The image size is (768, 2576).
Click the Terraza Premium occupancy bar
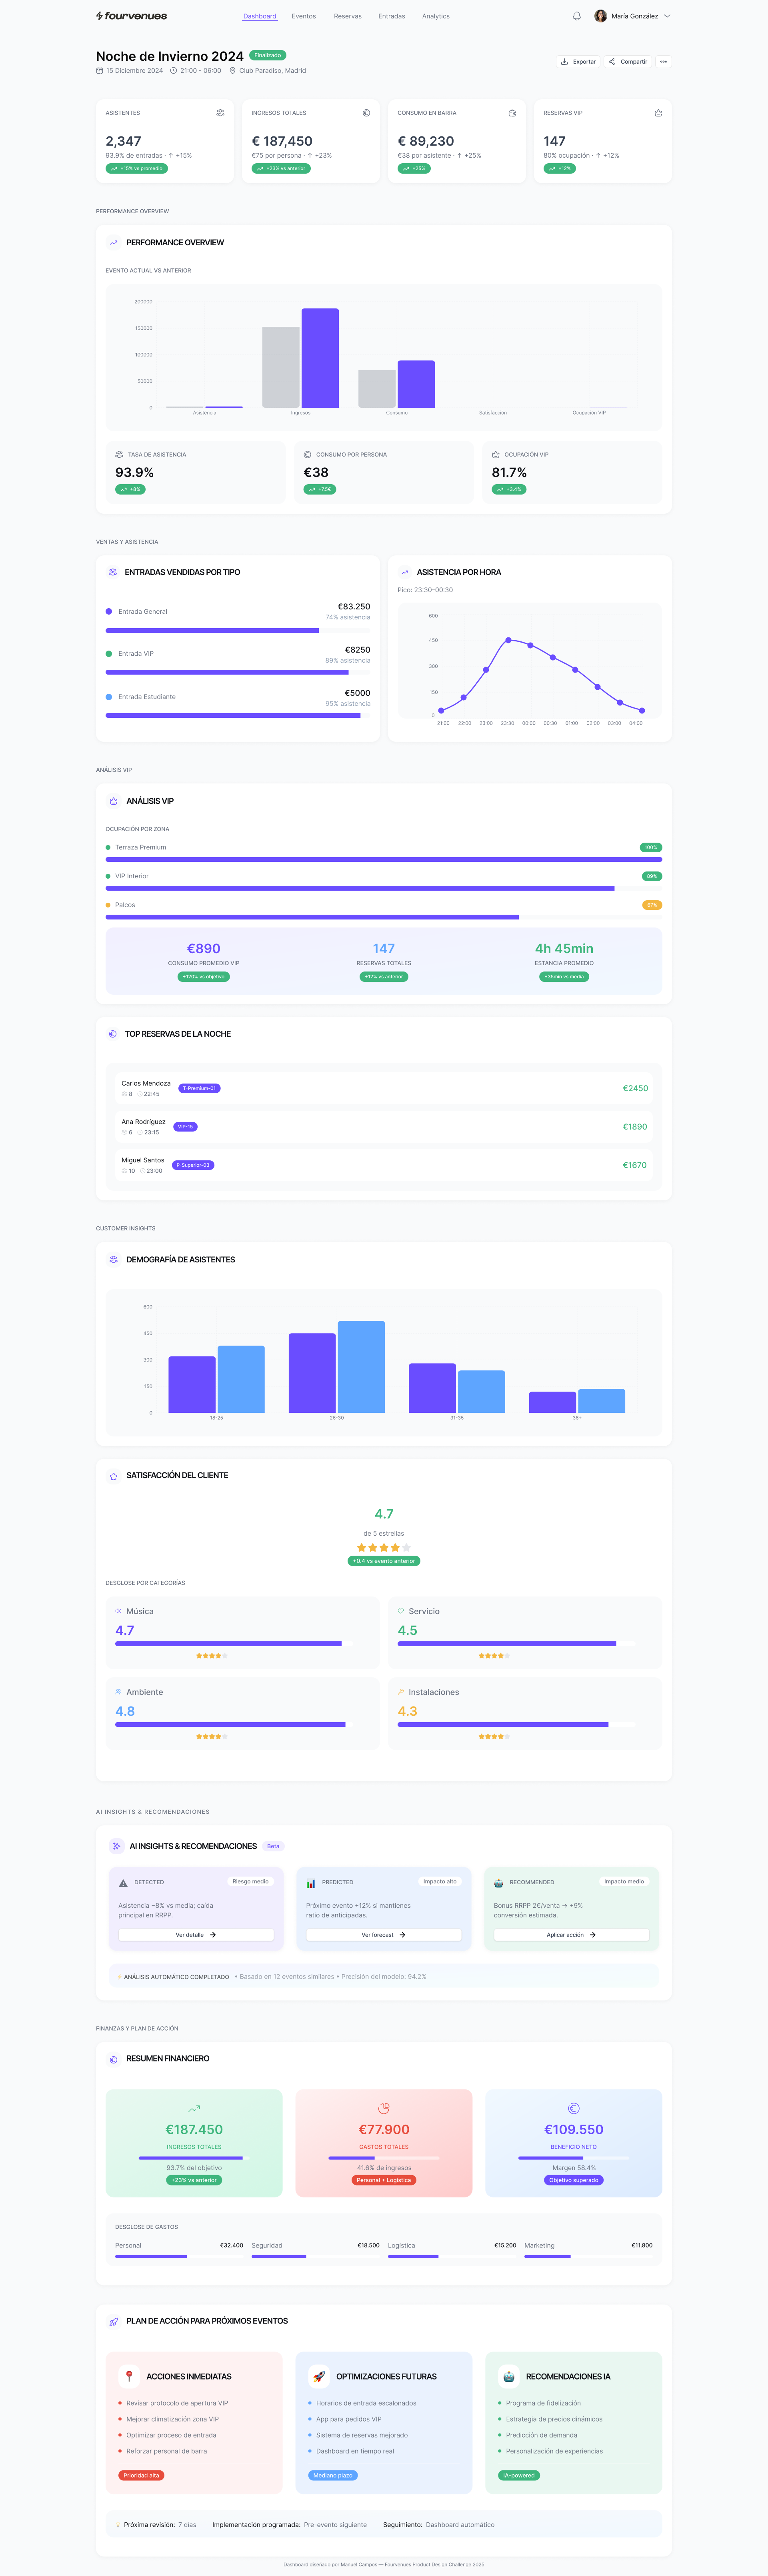(383, 859)
